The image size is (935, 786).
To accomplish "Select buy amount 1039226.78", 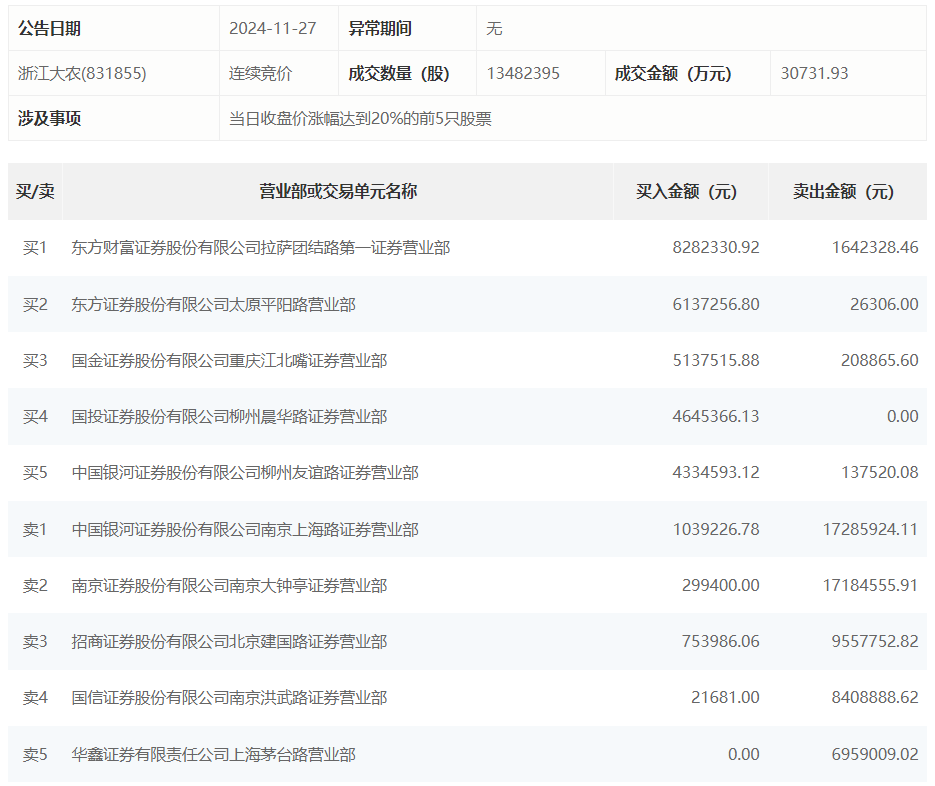I will point(716,529).
